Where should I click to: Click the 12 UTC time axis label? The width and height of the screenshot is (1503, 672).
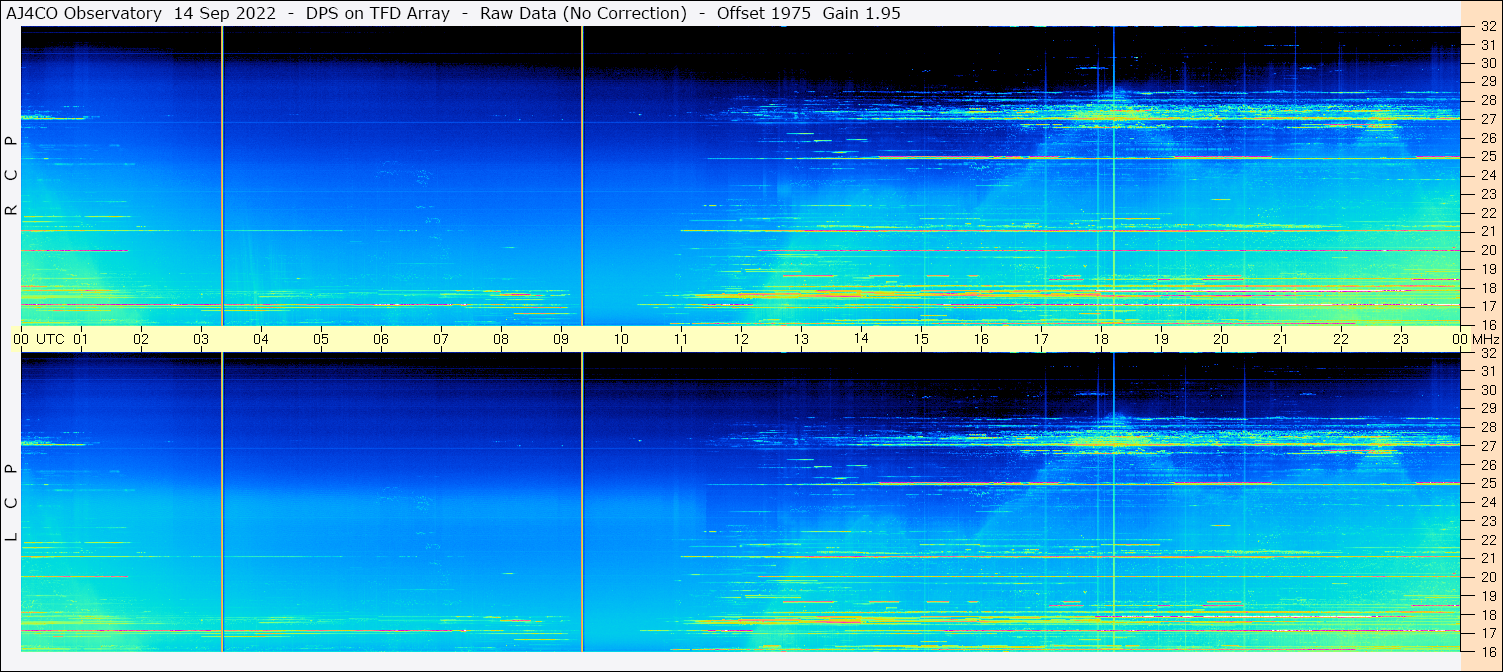point(741,339)
